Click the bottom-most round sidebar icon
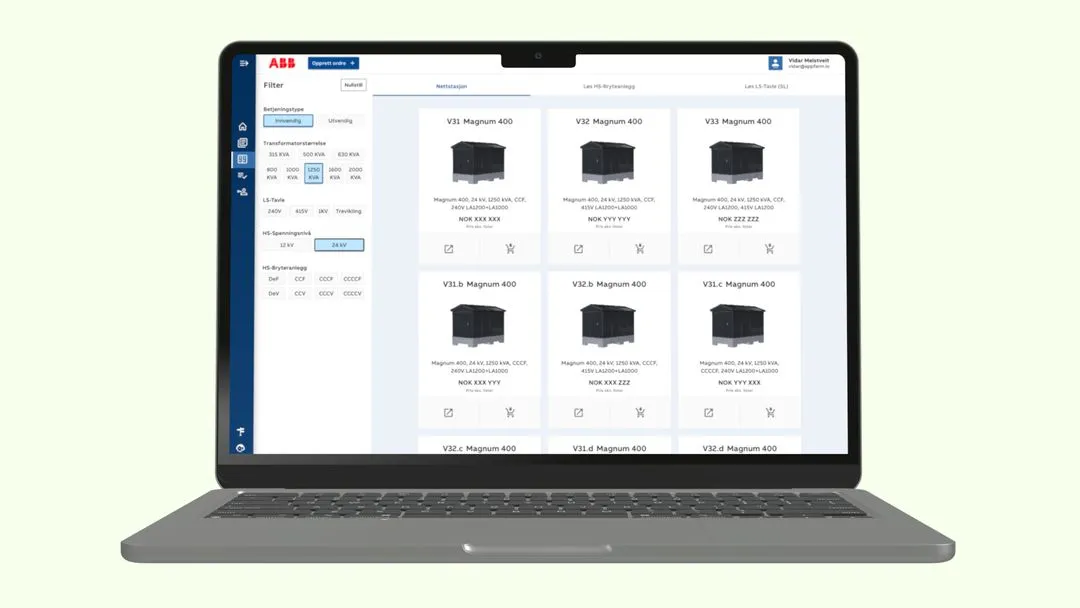The width and height of the screenshot is (1080, 608). 240,448
